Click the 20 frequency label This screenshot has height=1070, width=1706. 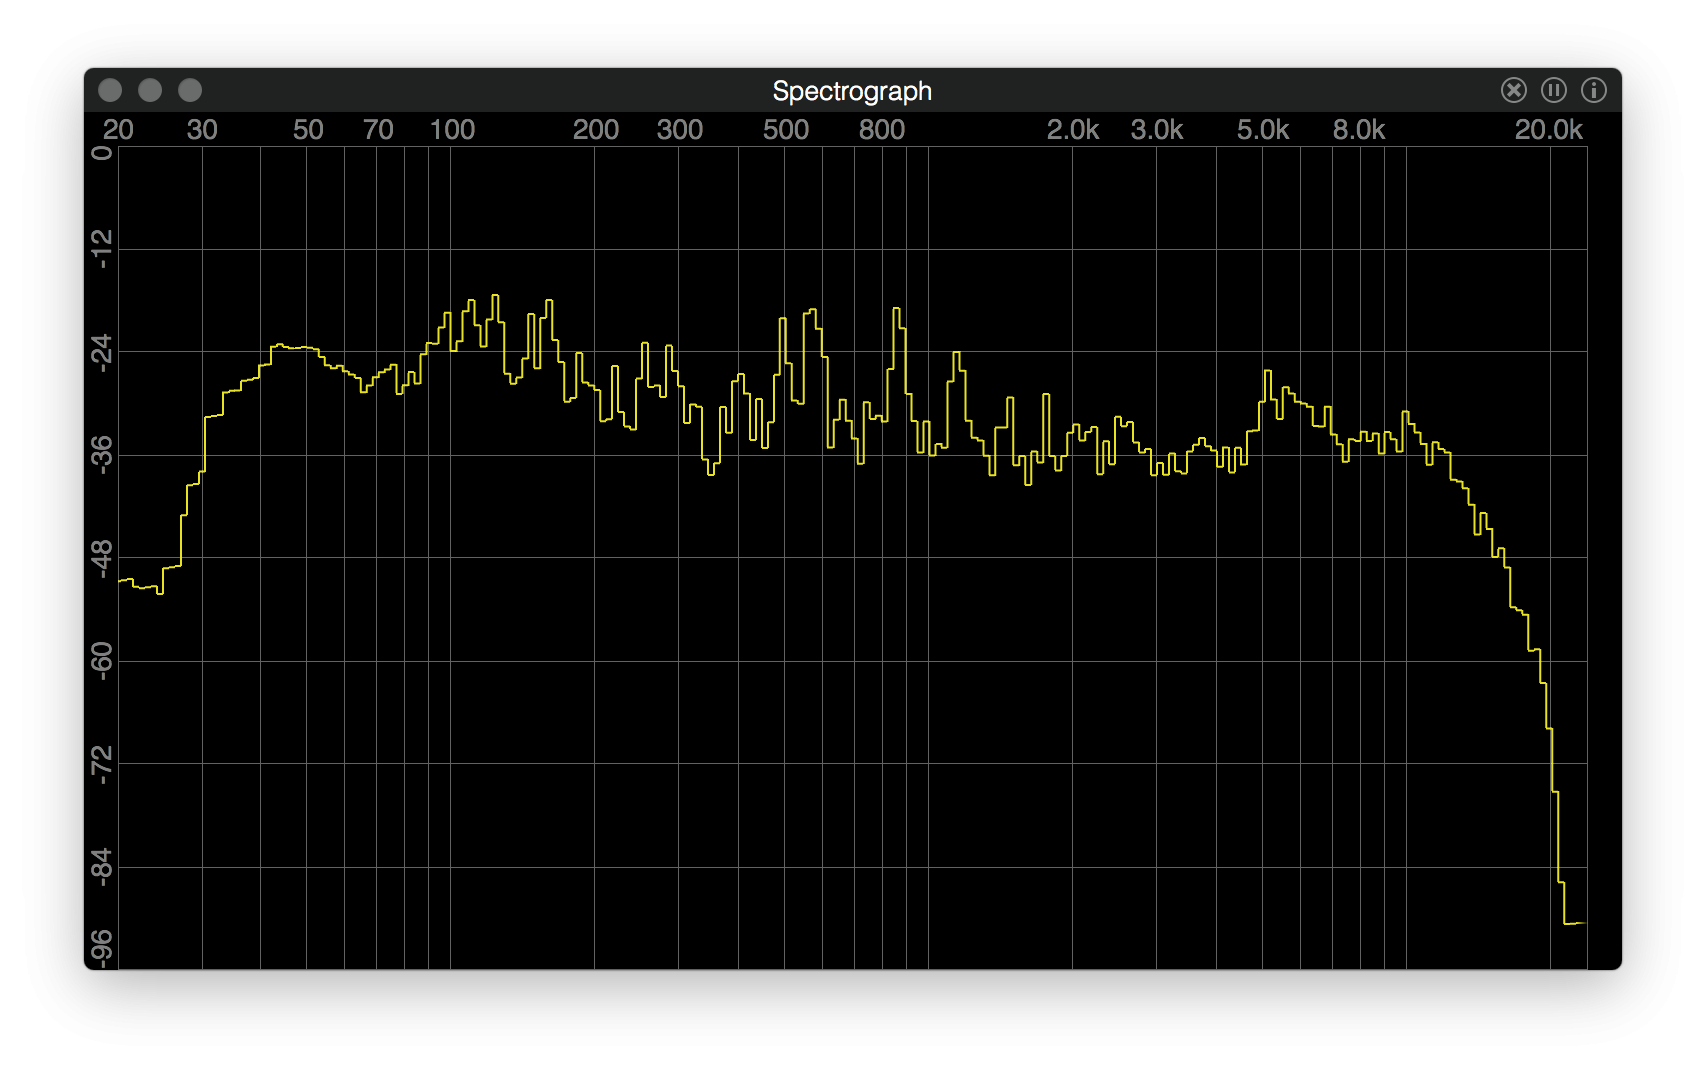coord(118,129)
